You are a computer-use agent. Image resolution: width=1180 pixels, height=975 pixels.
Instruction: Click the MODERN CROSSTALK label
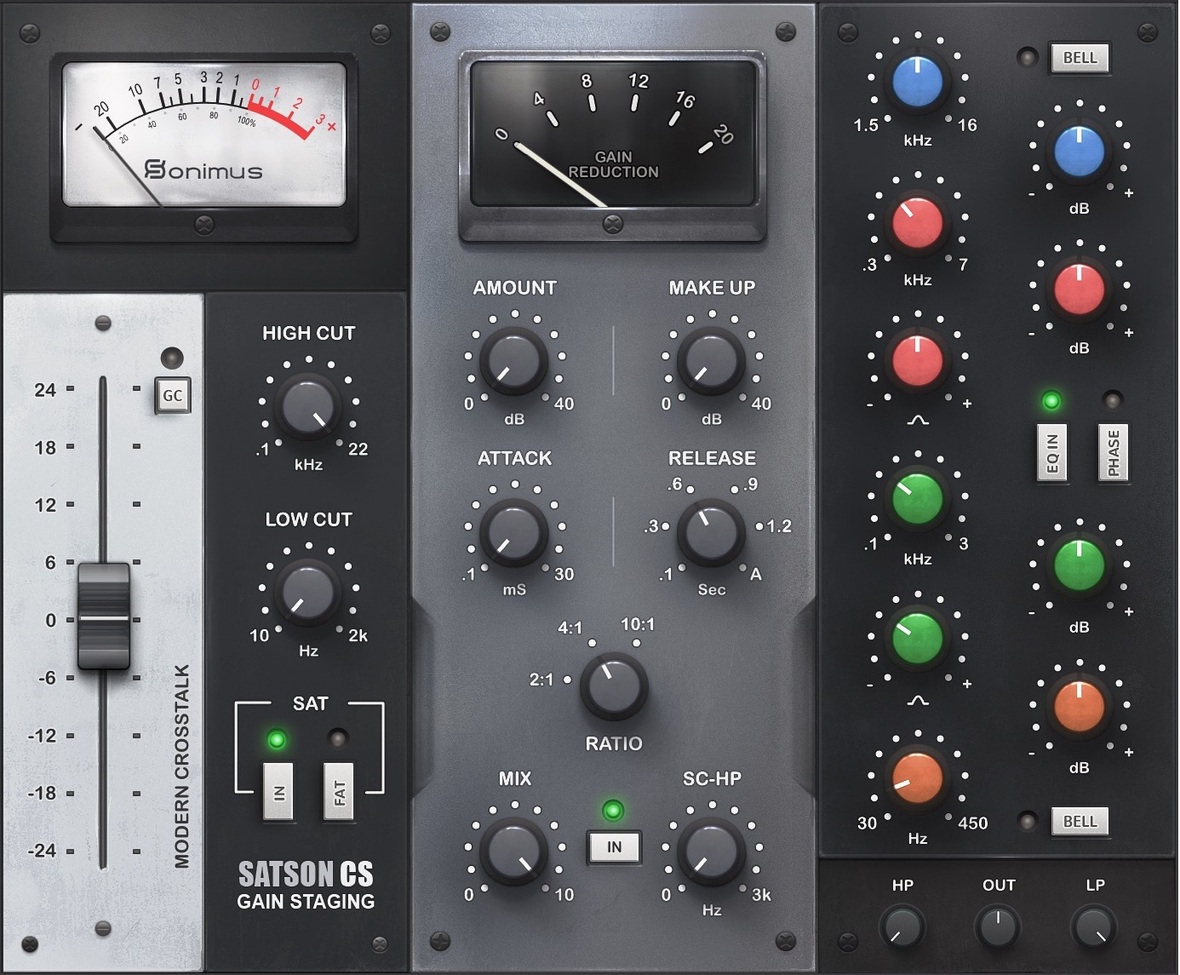coord(182,766)
